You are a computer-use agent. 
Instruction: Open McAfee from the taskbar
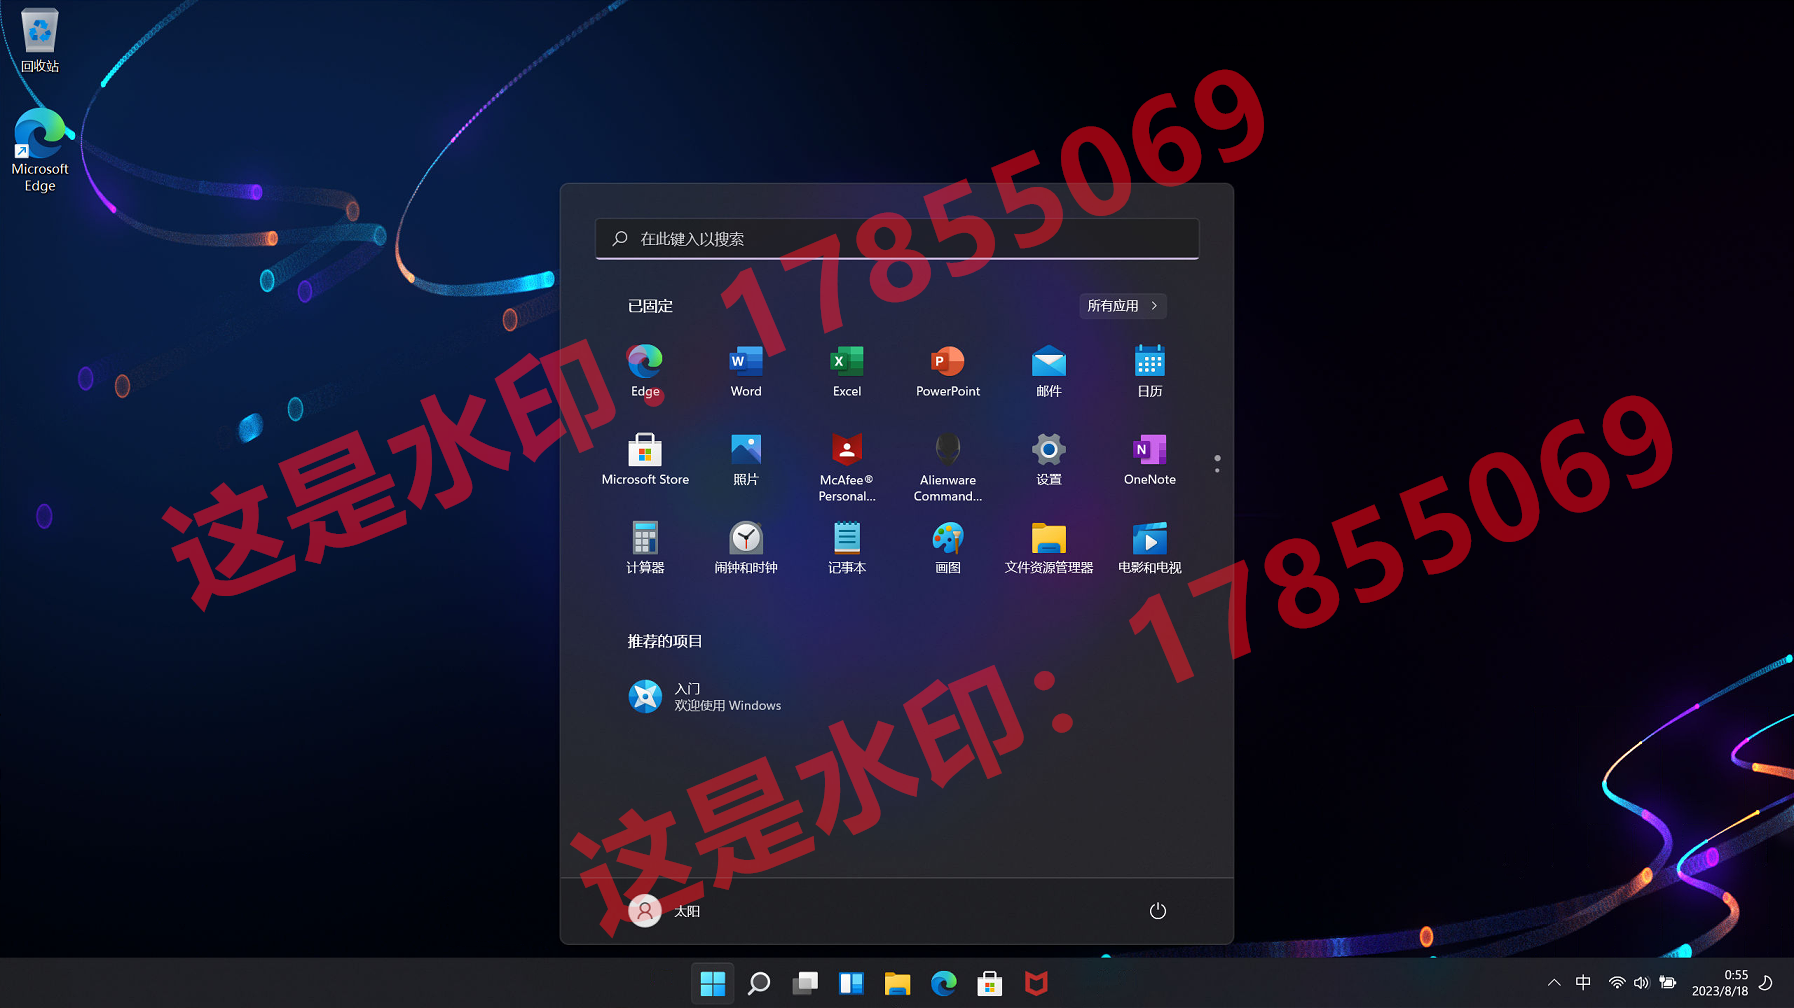[x=1036, y=984]
